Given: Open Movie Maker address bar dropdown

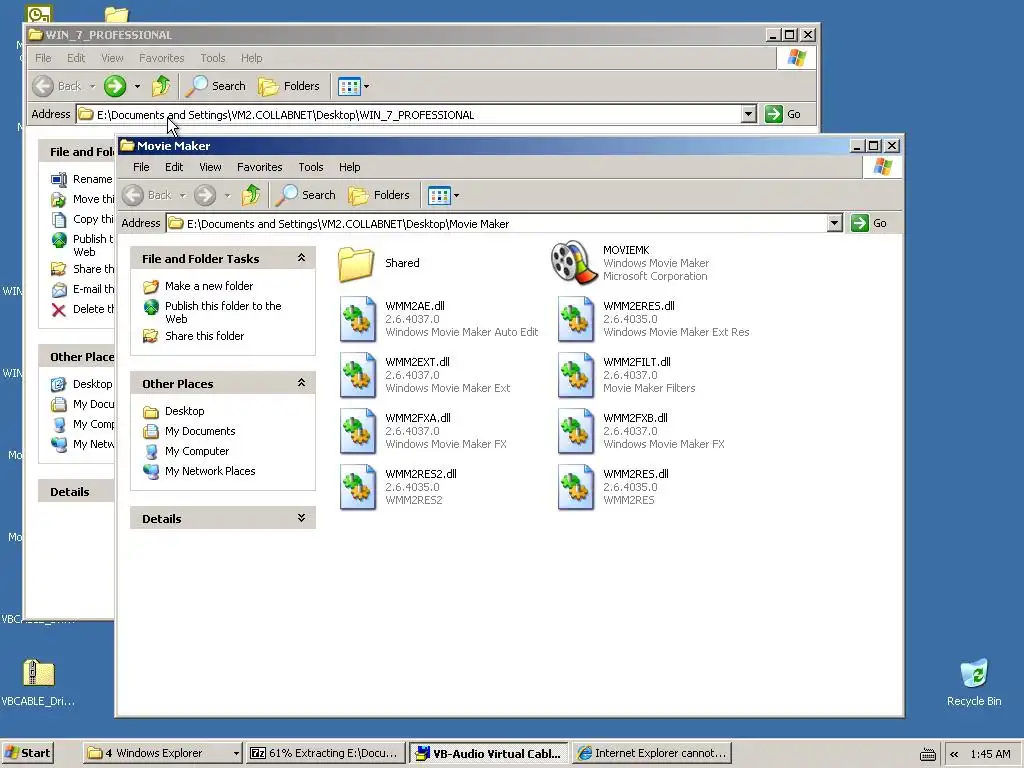Looking at the screenshot, I should point(834,223).
